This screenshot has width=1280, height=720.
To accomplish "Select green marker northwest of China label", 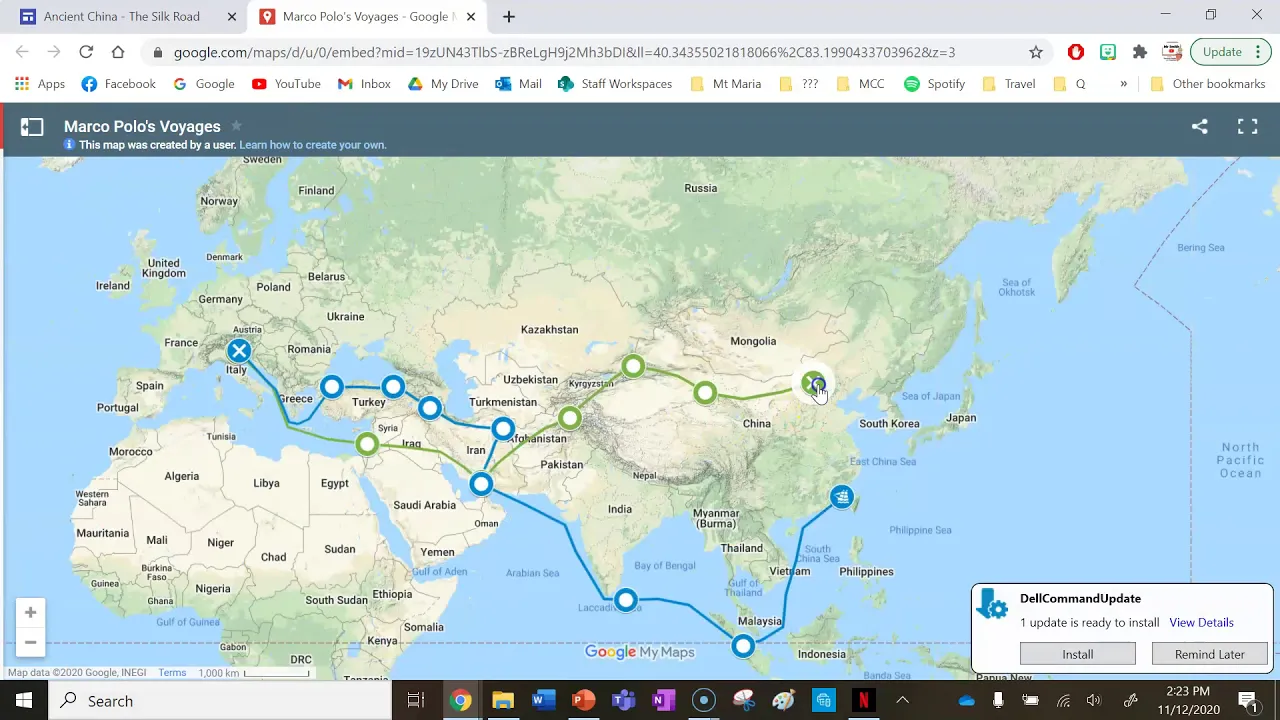I will pyautogui.click(x=705, y=393).
